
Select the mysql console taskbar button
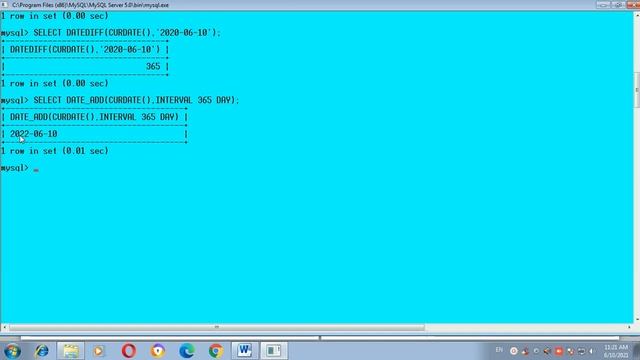(274, 351)
